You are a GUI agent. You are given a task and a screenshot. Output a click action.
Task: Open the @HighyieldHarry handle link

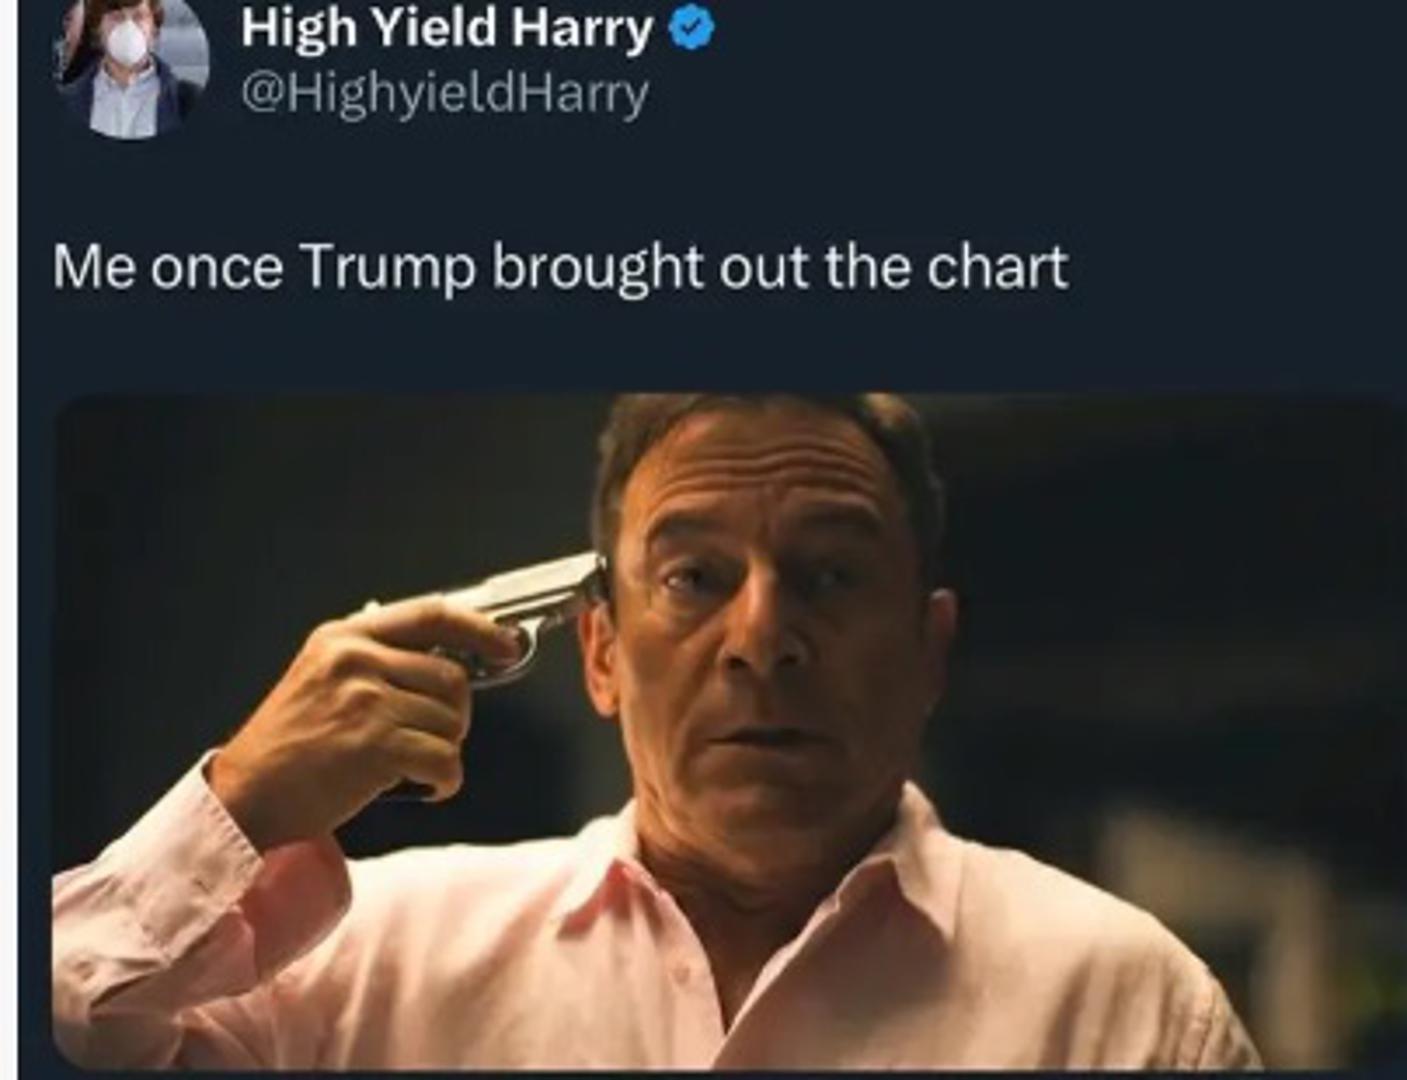pos(445,94)
